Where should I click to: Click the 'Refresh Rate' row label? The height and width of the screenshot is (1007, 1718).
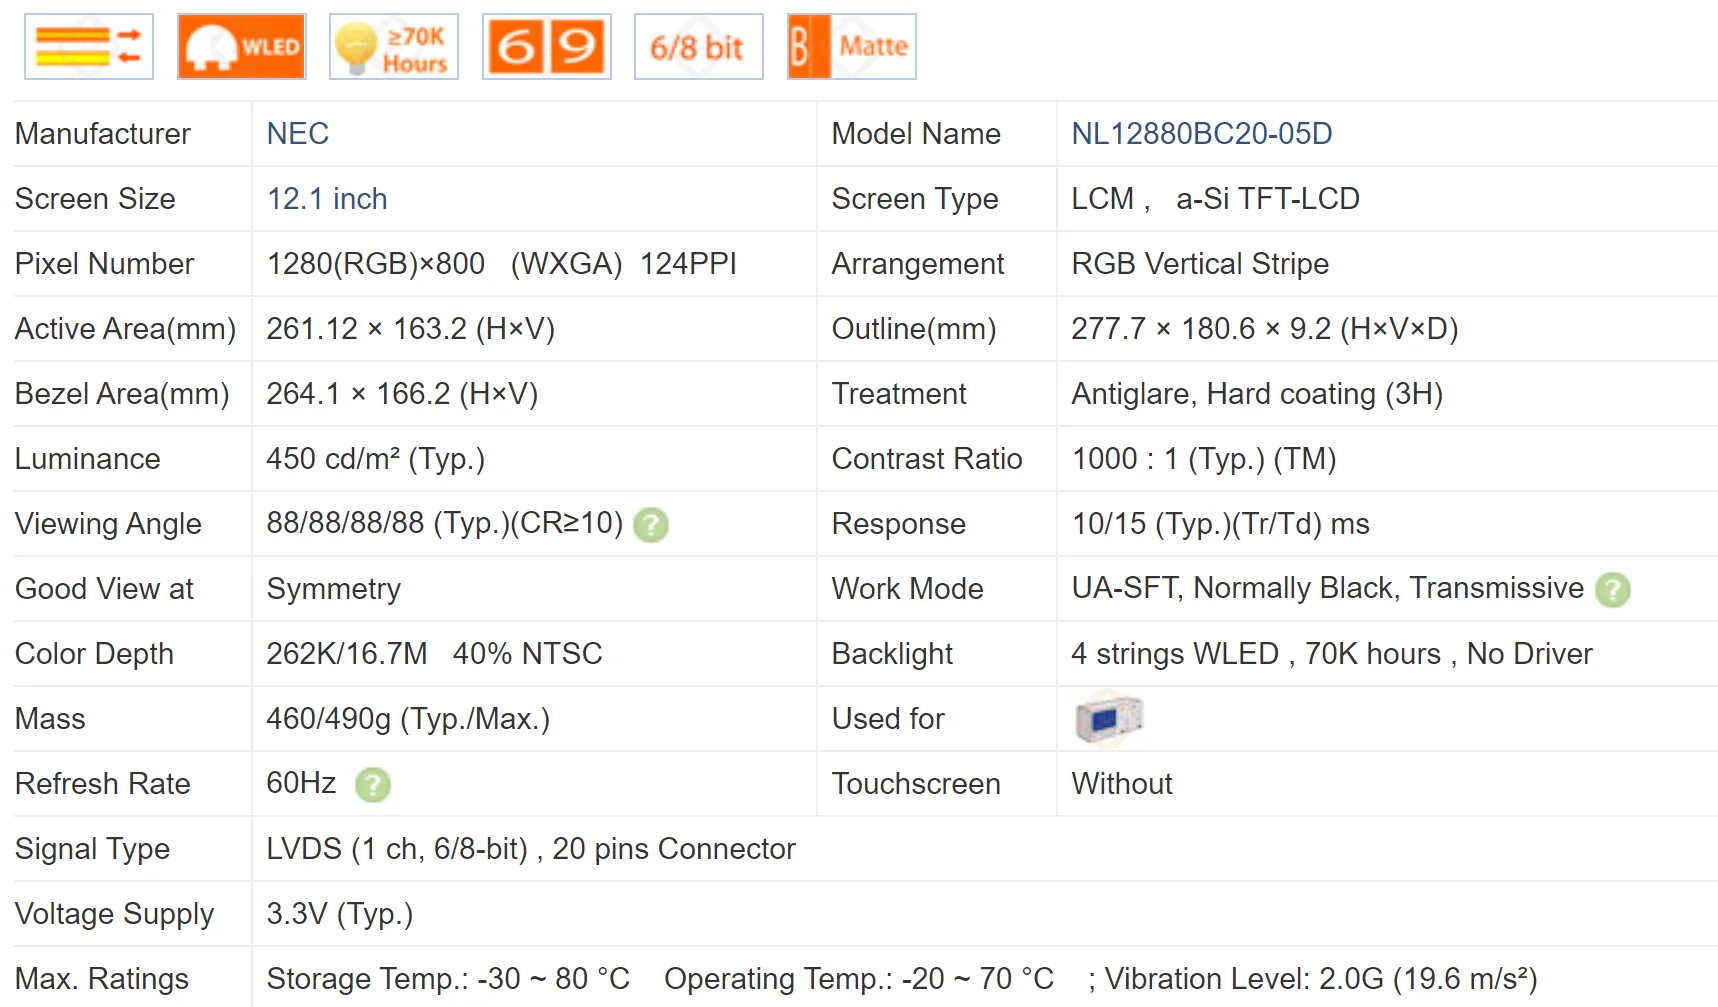[x=103, y=784]
